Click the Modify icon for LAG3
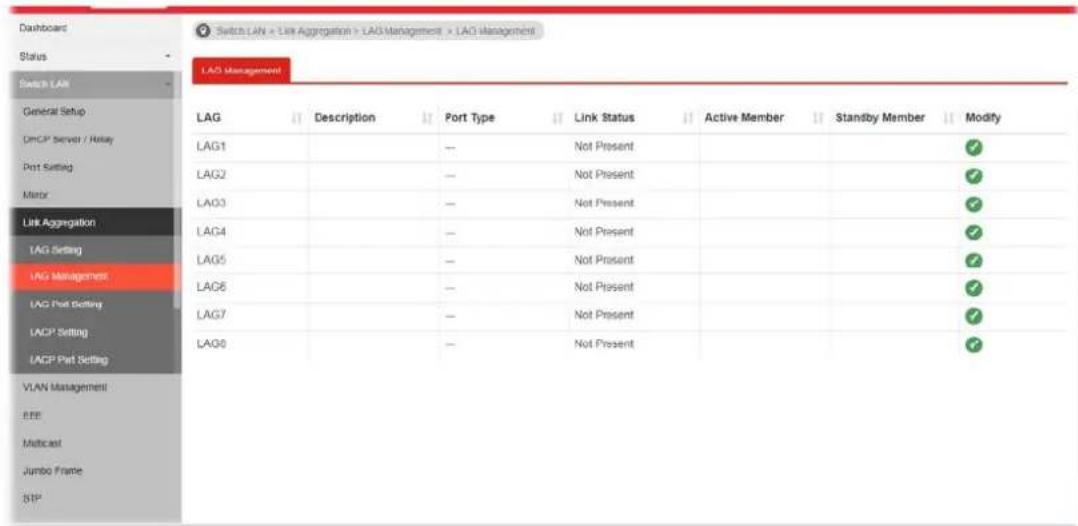1078x526 pixels. point(973,204)
